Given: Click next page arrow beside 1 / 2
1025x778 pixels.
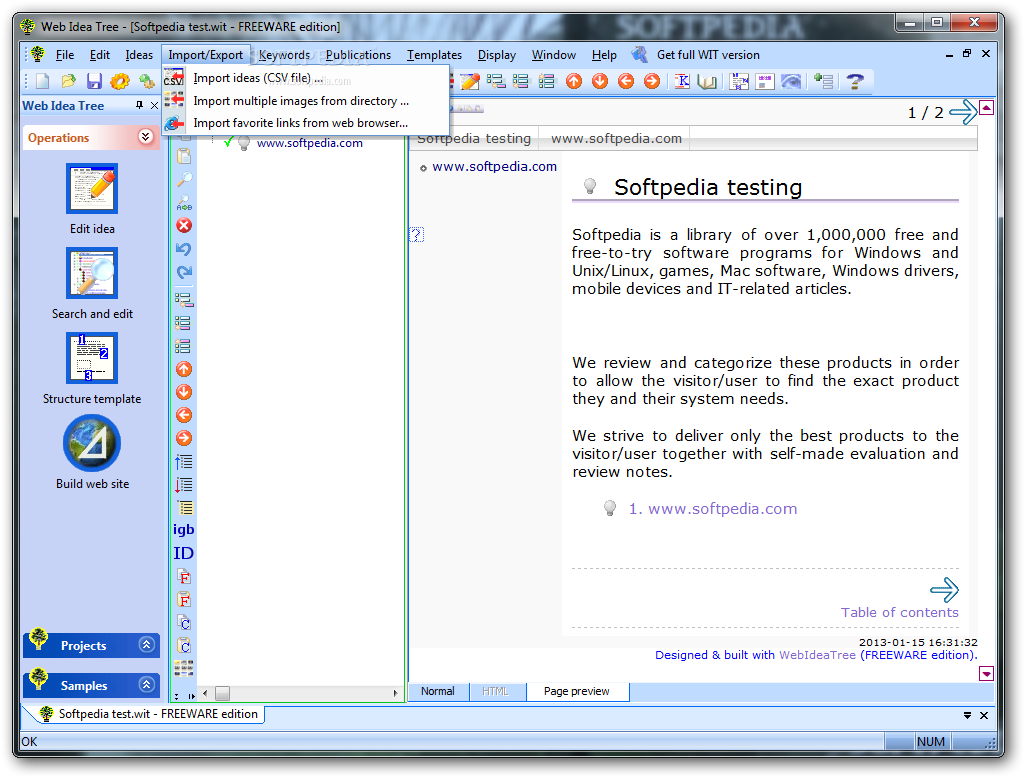Looking at the screenshot, I should pos(962,112).
